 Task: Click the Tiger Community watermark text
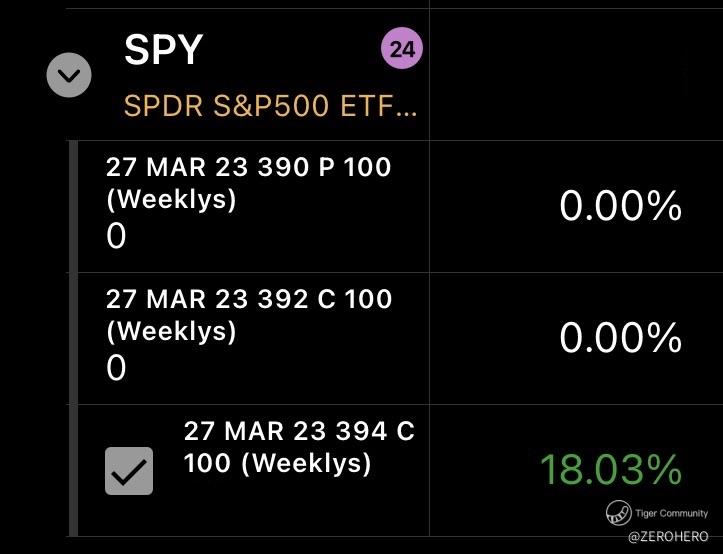click(671, 514)
